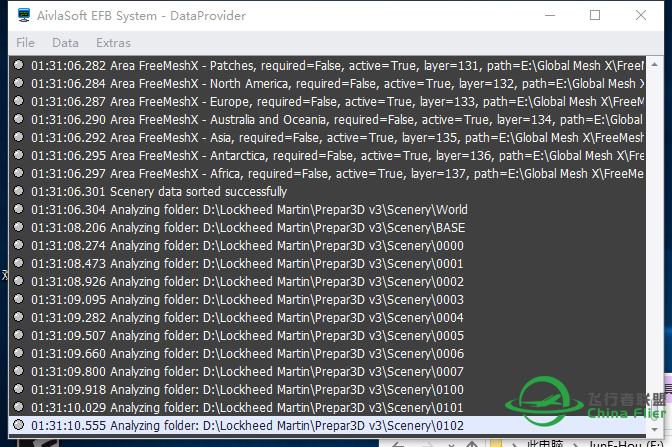The height and width of the screenshot is (447, 672).
Task: Click the bullet icon of the Scenery\0007 entry
Action: [x=18, y=371]
